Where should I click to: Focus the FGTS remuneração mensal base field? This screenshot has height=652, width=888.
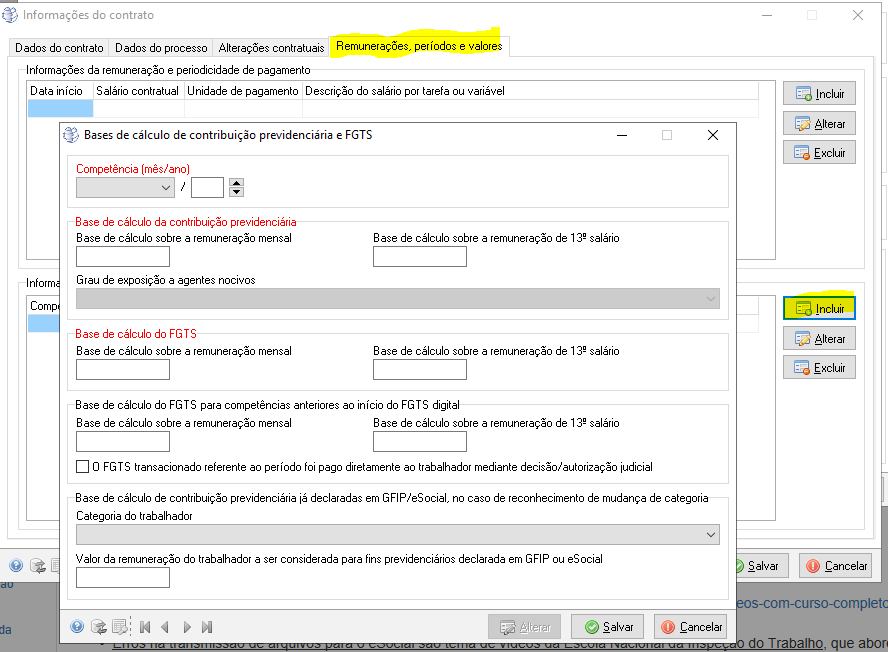[x=123, y=370]
